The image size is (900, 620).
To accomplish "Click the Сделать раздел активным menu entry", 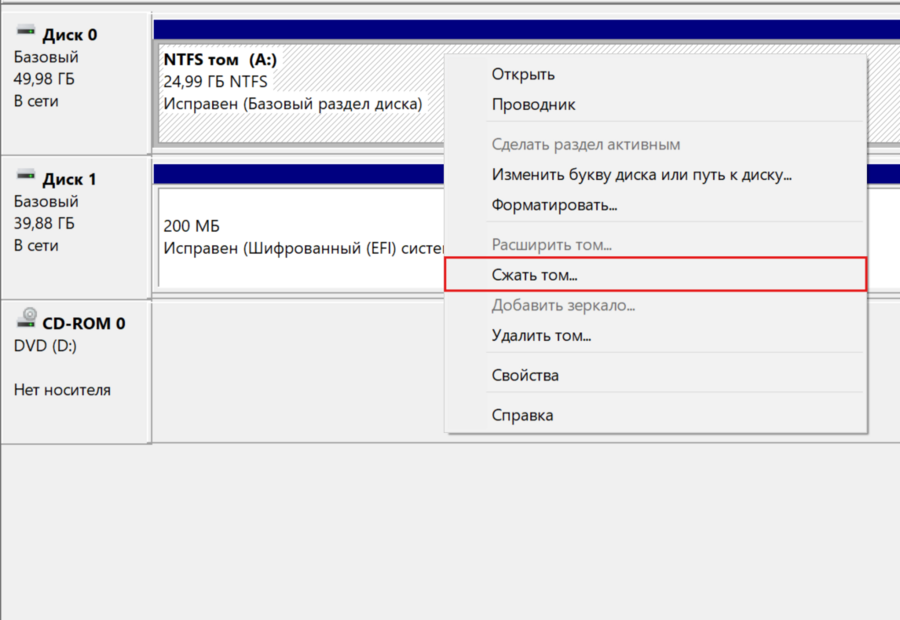I will [586, 145].
